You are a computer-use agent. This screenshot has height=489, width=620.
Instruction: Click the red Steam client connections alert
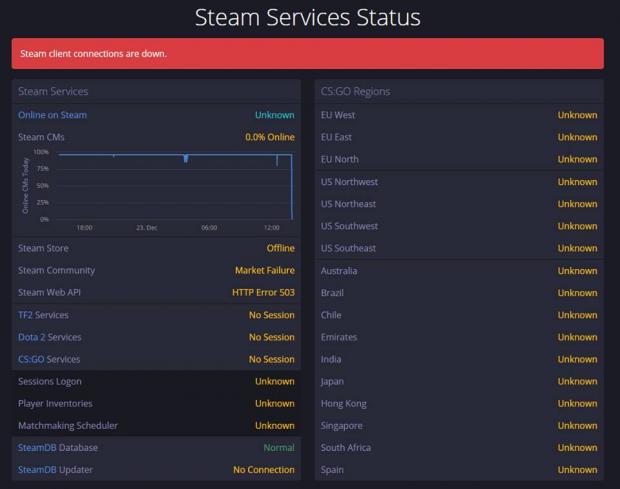[x=307, y=53]
